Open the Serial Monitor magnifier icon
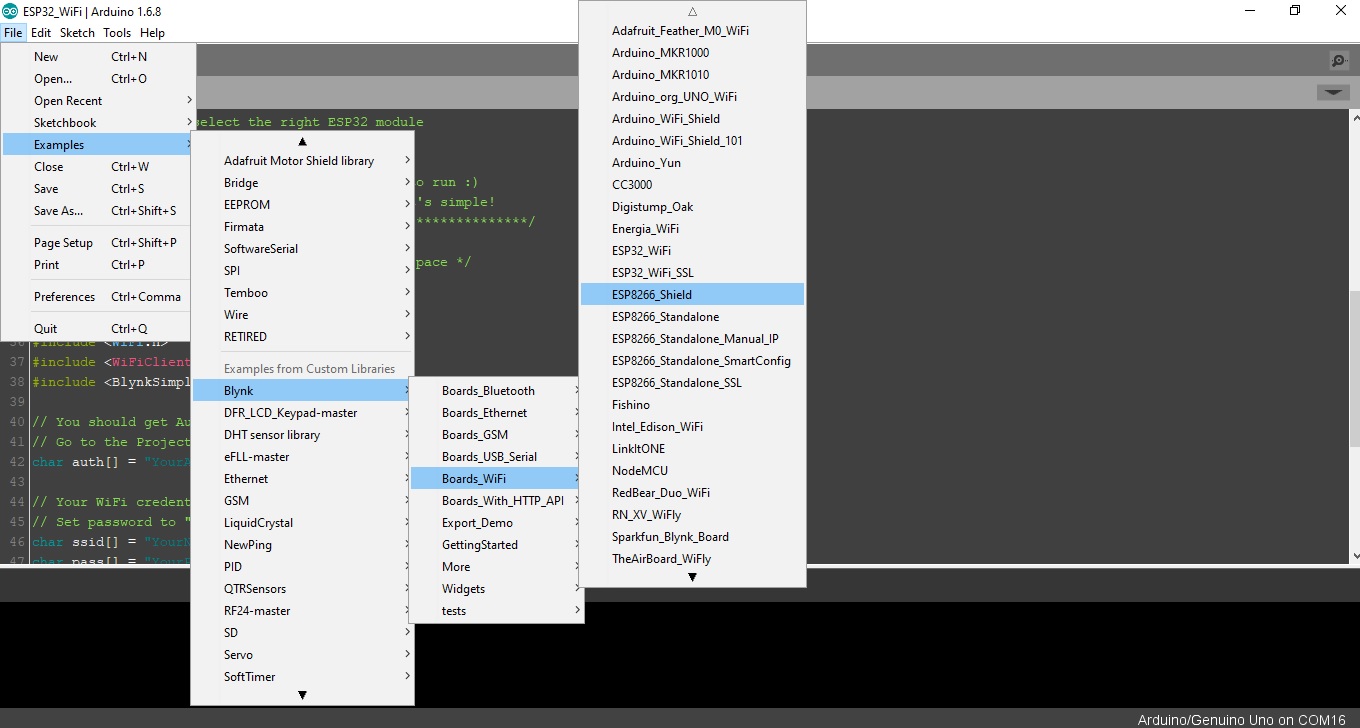1360x728 pixels. [x=1339, y=61]
